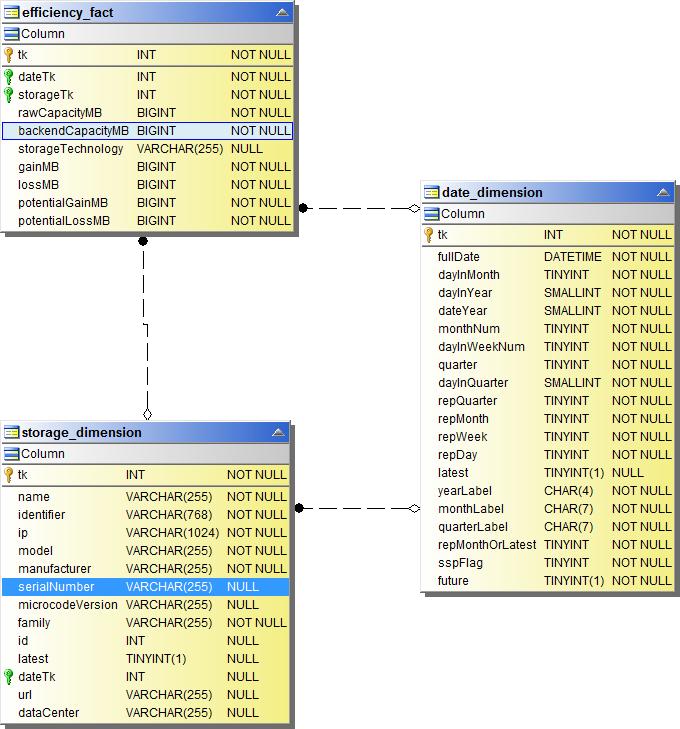Select the fullDate column row

click(x=548, y=257)
